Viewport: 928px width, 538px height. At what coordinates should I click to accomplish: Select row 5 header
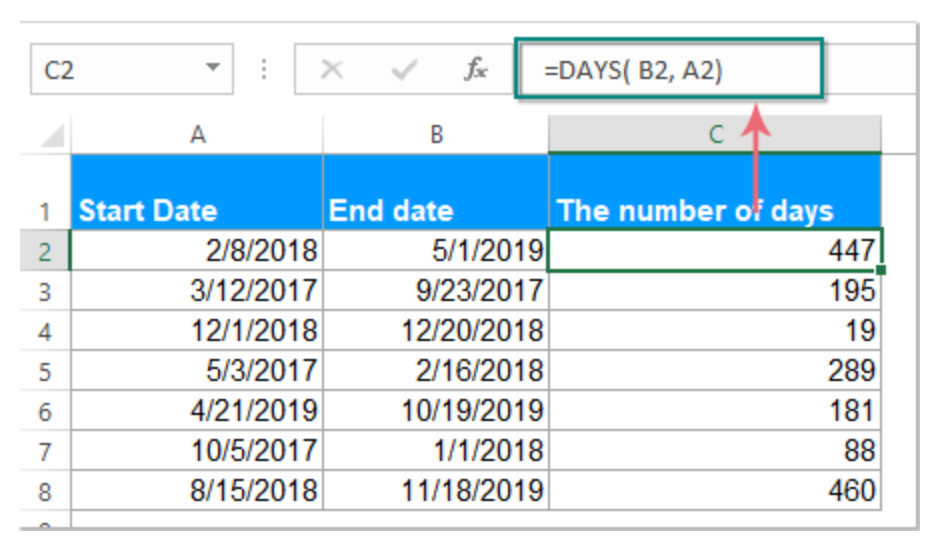coord(45,369)
